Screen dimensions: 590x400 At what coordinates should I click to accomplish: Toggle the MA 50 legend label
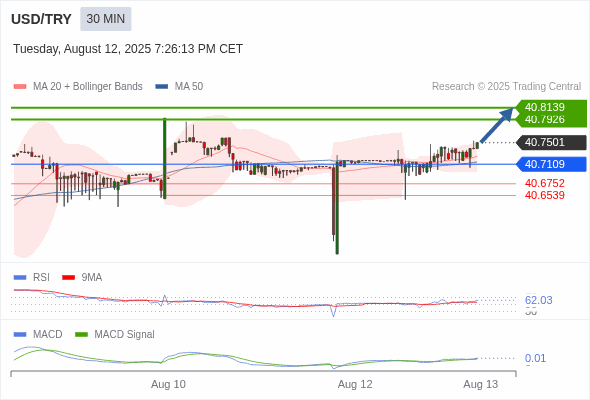click(189, 87)
